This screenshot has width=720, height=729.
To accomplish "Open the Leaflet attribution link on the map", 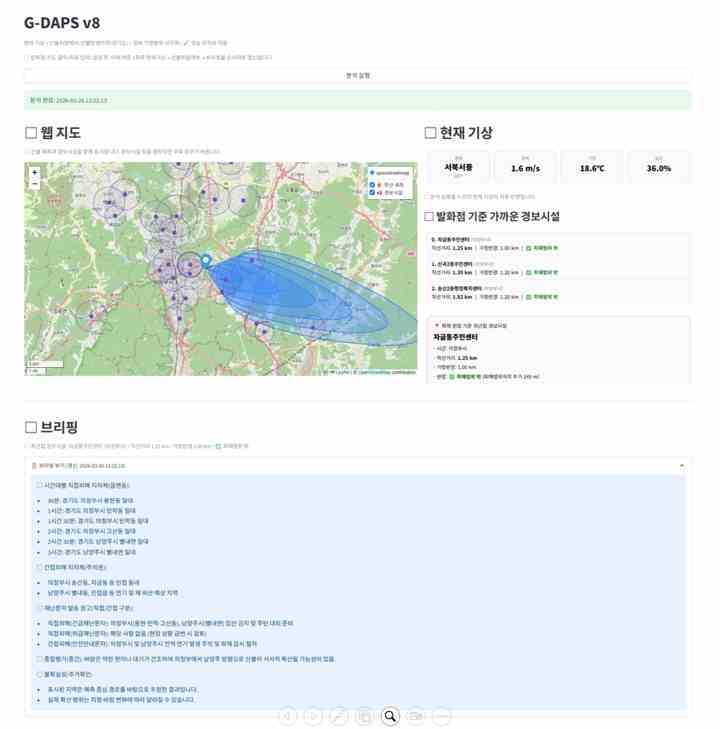I will (342, 371).
